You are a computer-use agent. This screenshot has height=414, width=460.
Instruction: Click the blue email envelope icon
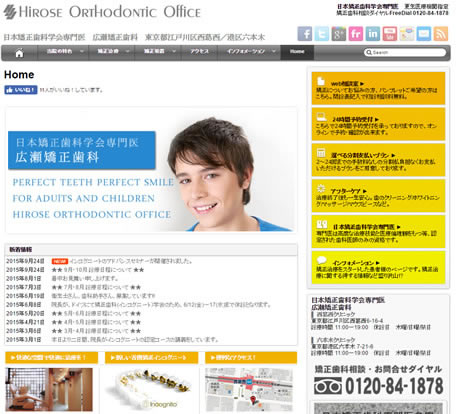click(x=424, y=34)
